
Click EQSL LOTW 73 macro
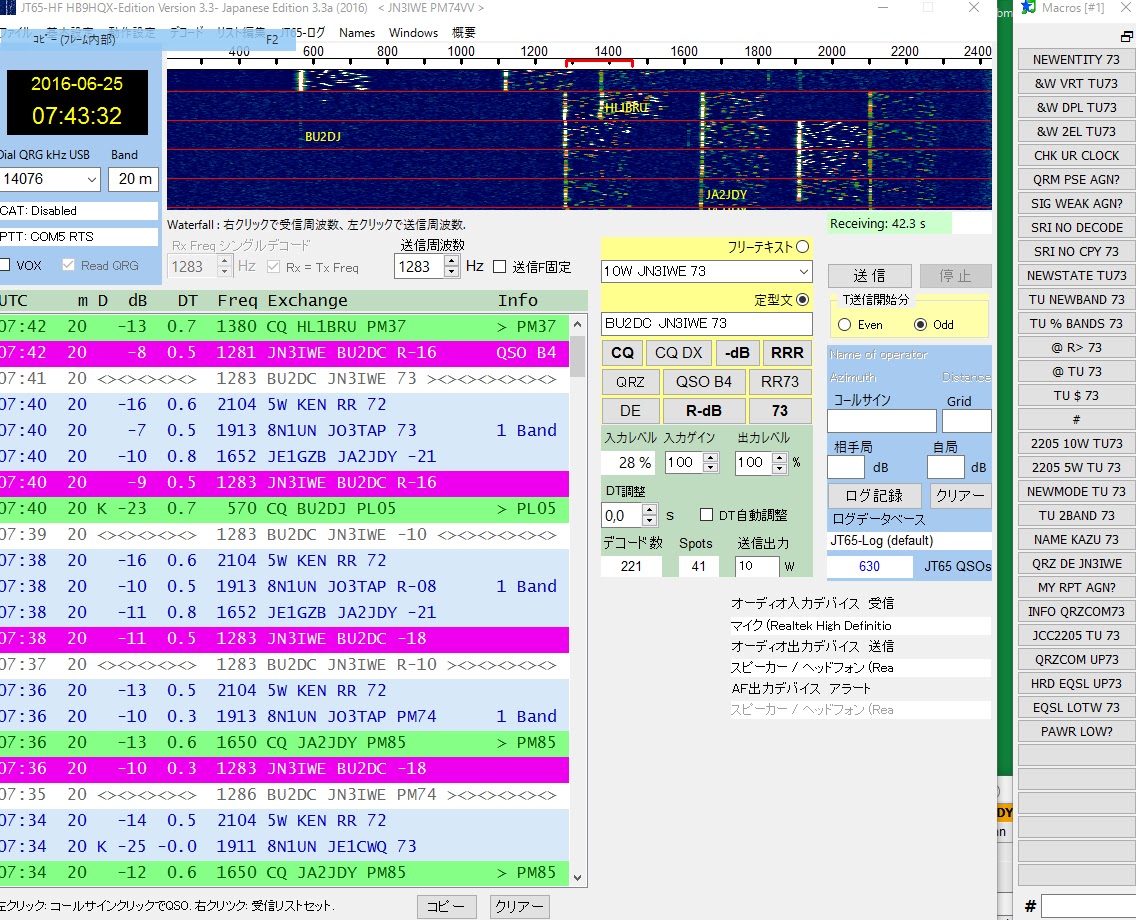(x=1076, y=707)
